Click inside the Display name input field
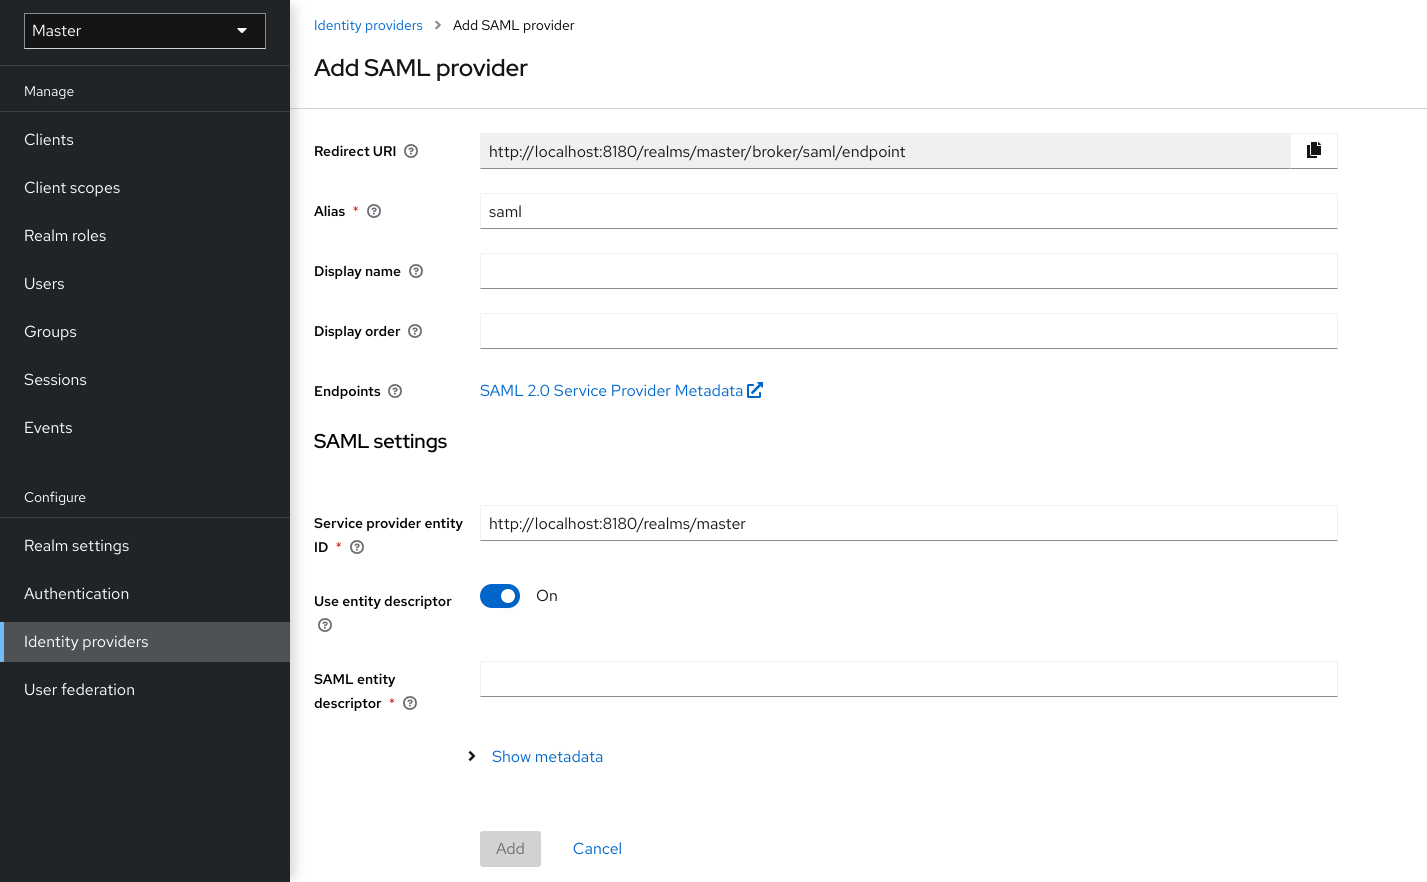 click(907, 270)
